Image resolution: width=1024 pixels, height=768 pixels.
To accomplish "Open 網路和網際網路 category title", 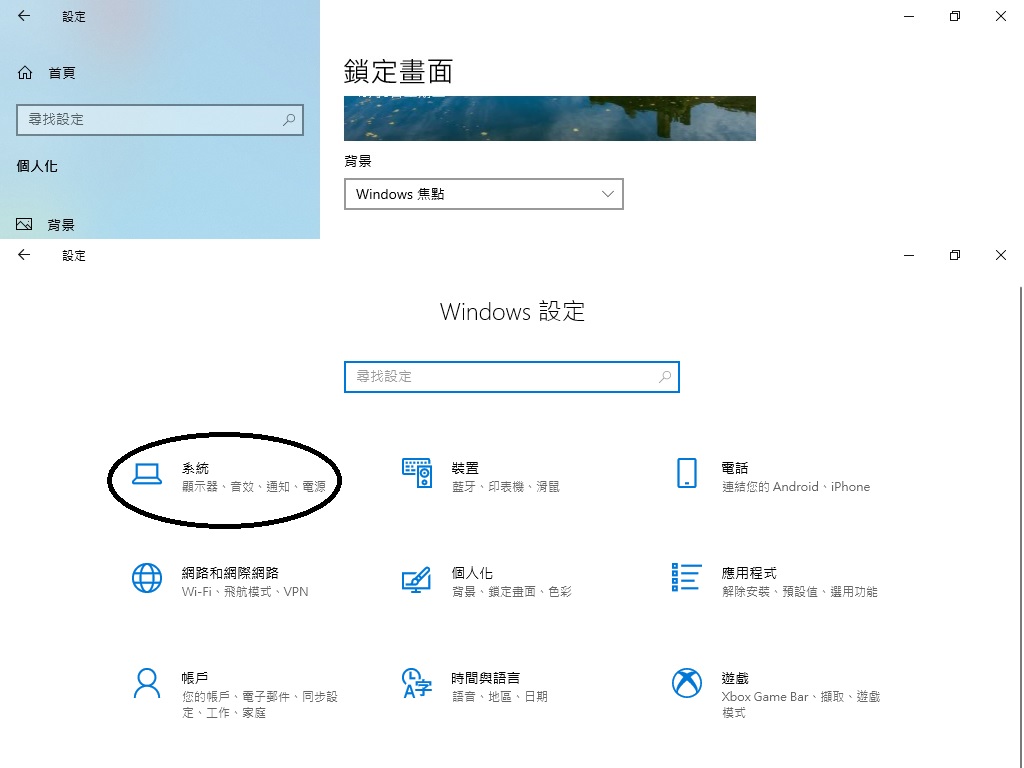I will click(x=230, y=573).
